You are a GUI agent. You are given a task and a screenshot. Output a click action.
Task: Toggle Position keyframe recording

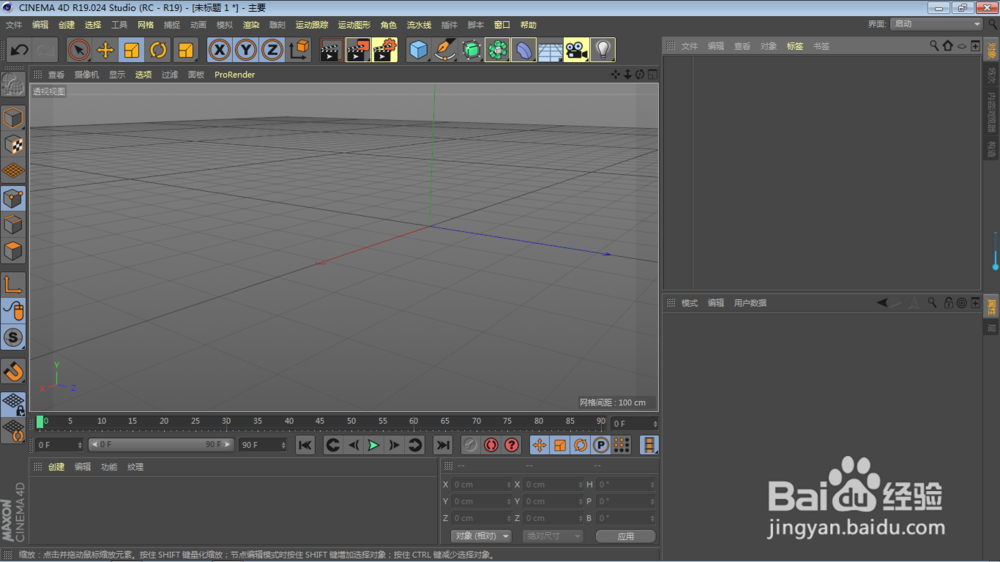tap(539, 445)
